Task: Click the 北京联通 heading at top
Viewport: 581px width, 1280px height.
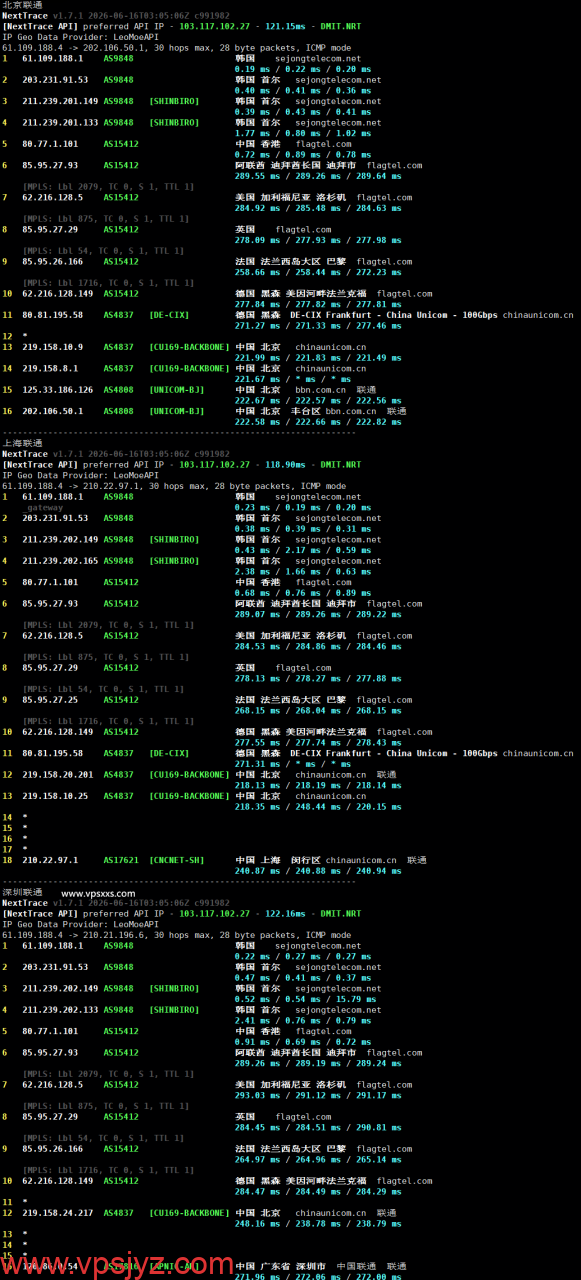Action: tap(22, 5)
